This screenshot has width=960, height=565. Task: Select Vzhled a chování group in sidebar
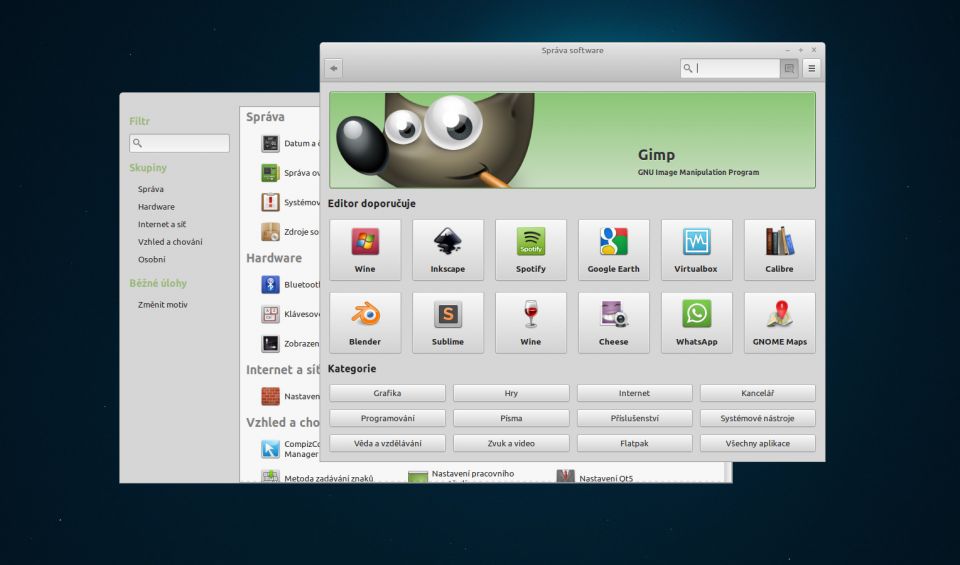pyautogui.click(x=170, y=242)
